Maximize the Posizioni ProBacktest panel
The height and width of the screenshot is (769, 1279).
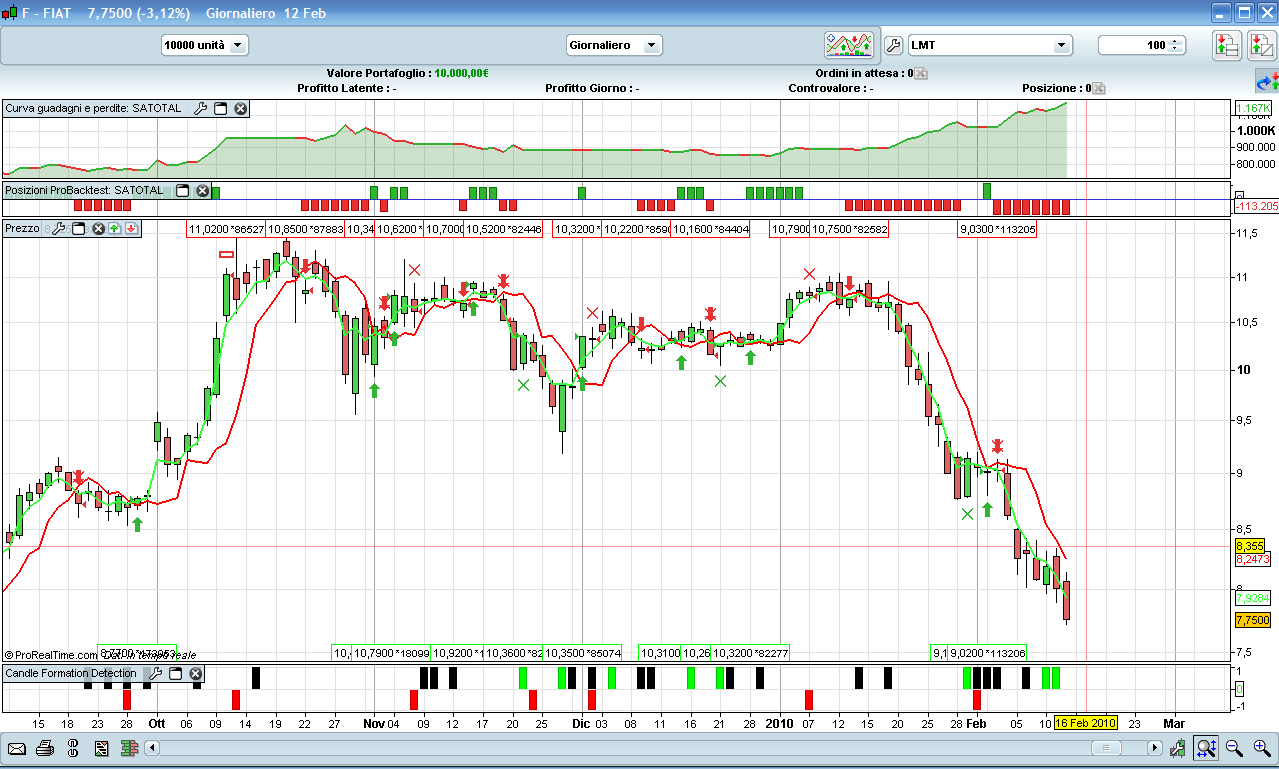pyautogui.click(x=183, y=190)
